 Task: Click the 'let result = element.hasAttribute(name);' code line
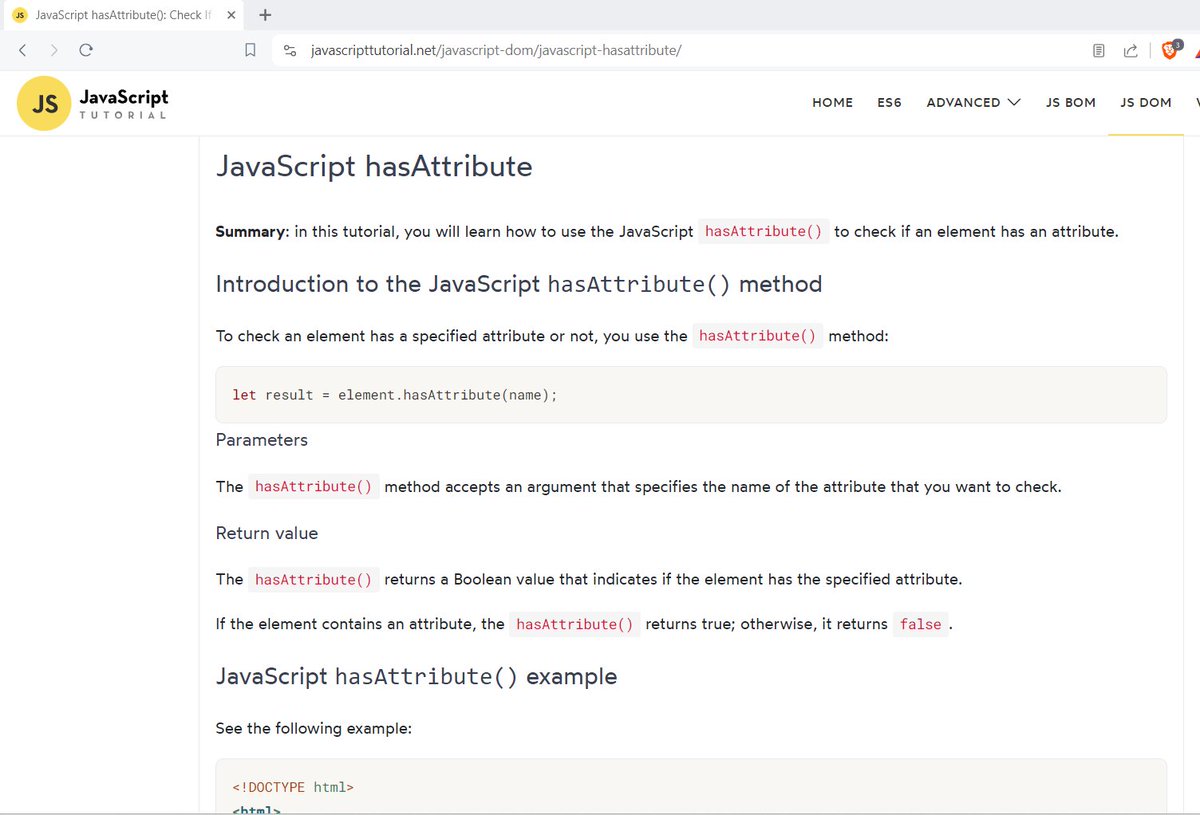394,395
